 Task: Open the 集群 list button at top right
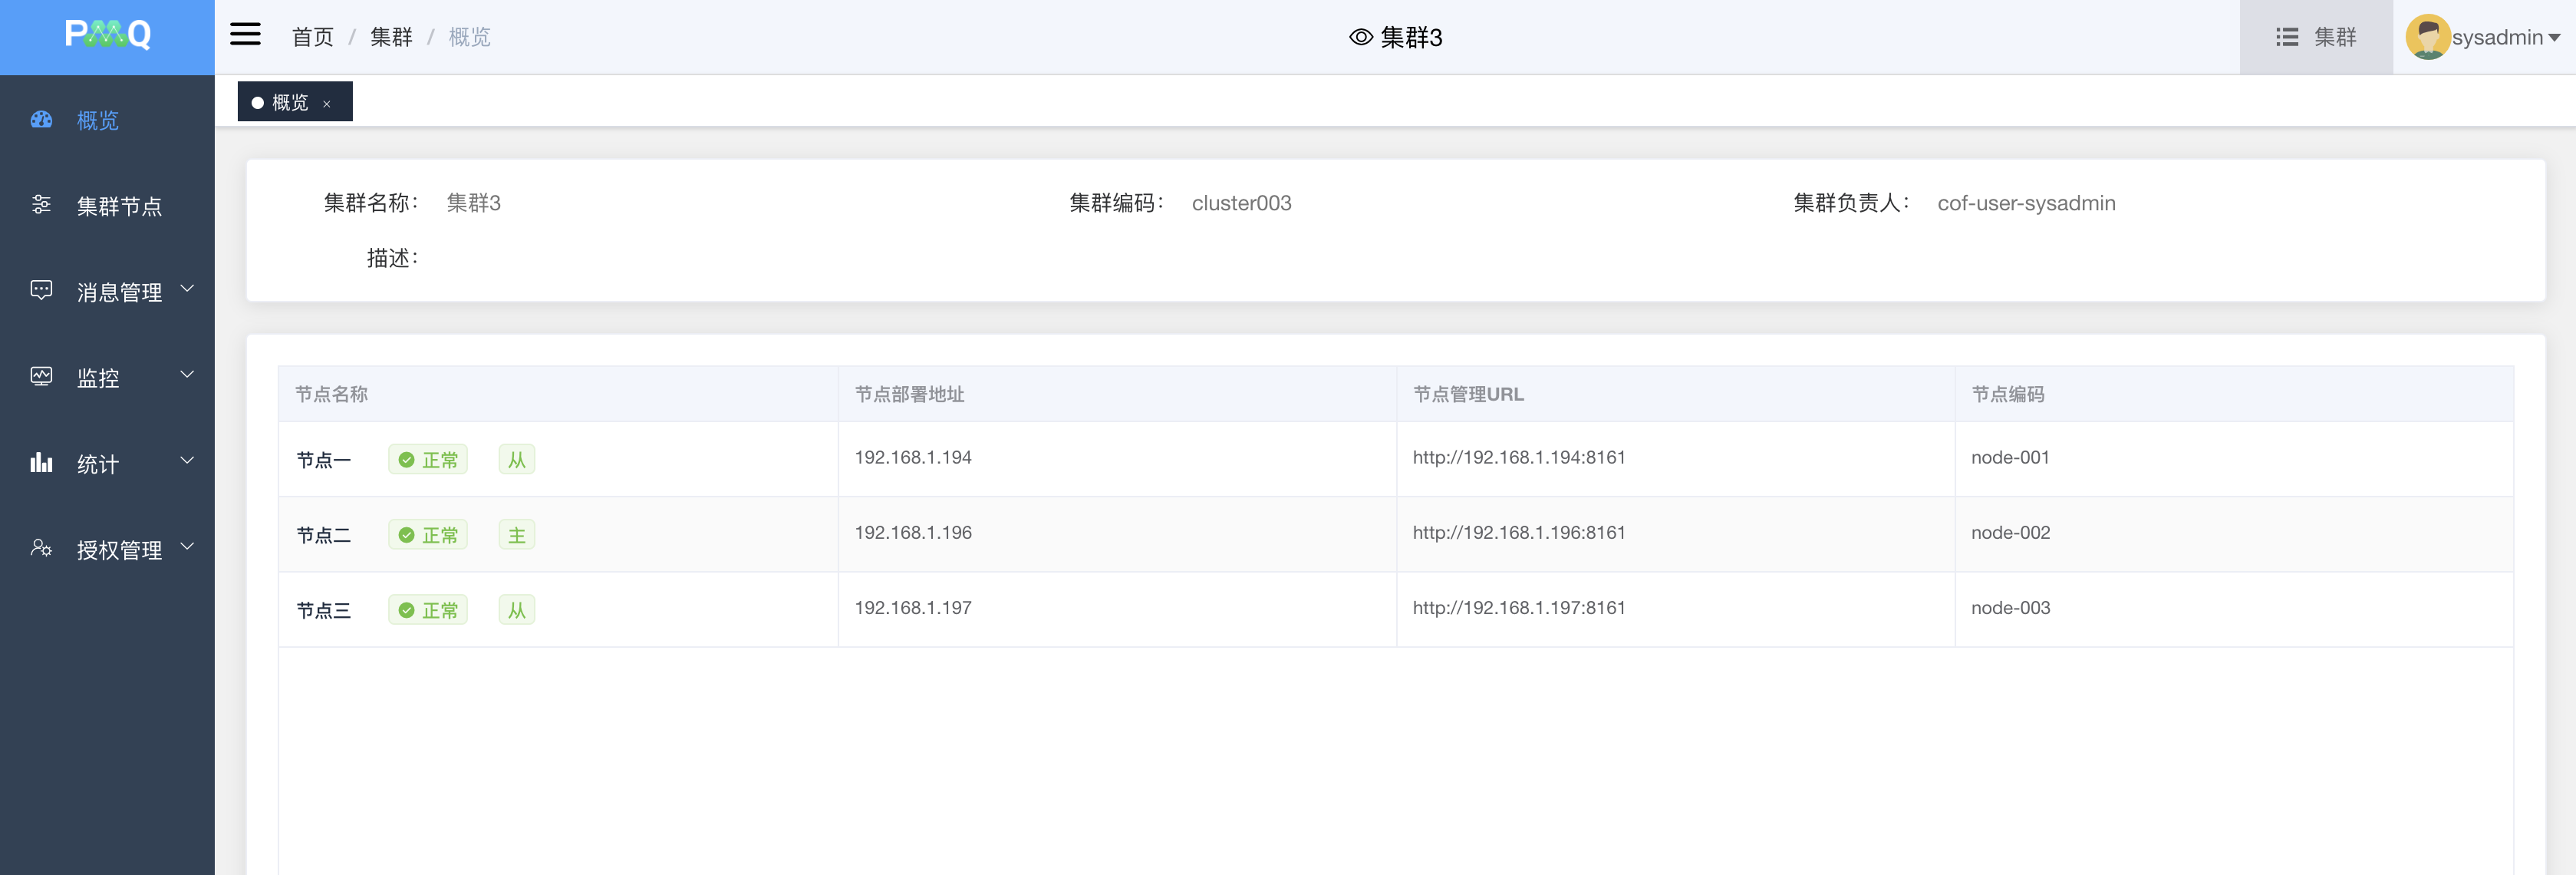point(2316,37)
